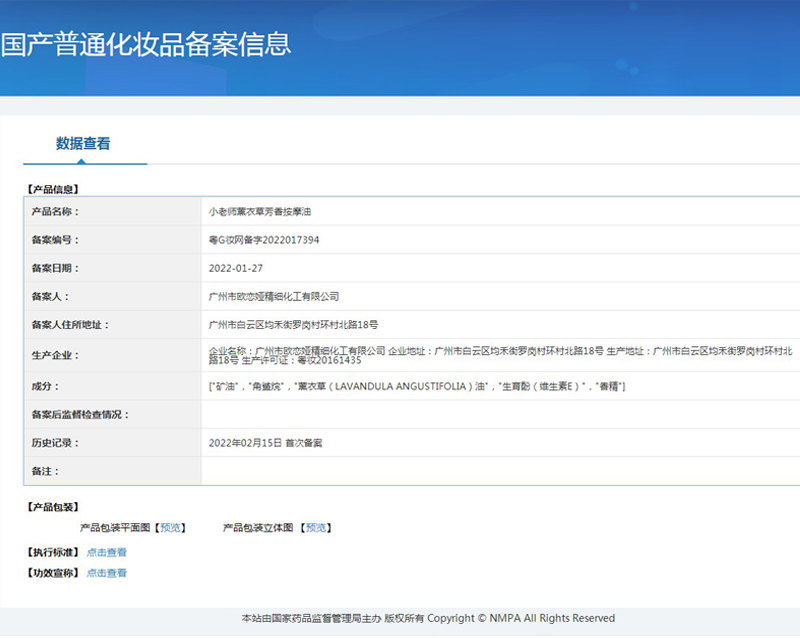This screenshot has width=800, height=638.
Task: Click the 产品包装平面图 label
Action: (x=115, y=528)
